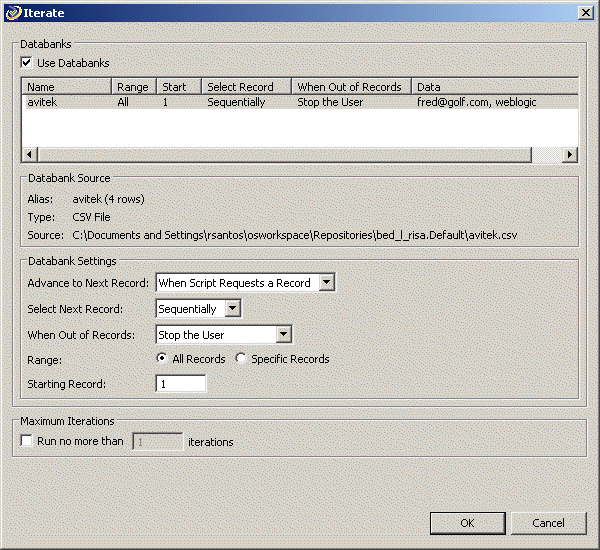Screen dimensions: 600x550
Task: Click the All cell in Range column
Action: 123,102
